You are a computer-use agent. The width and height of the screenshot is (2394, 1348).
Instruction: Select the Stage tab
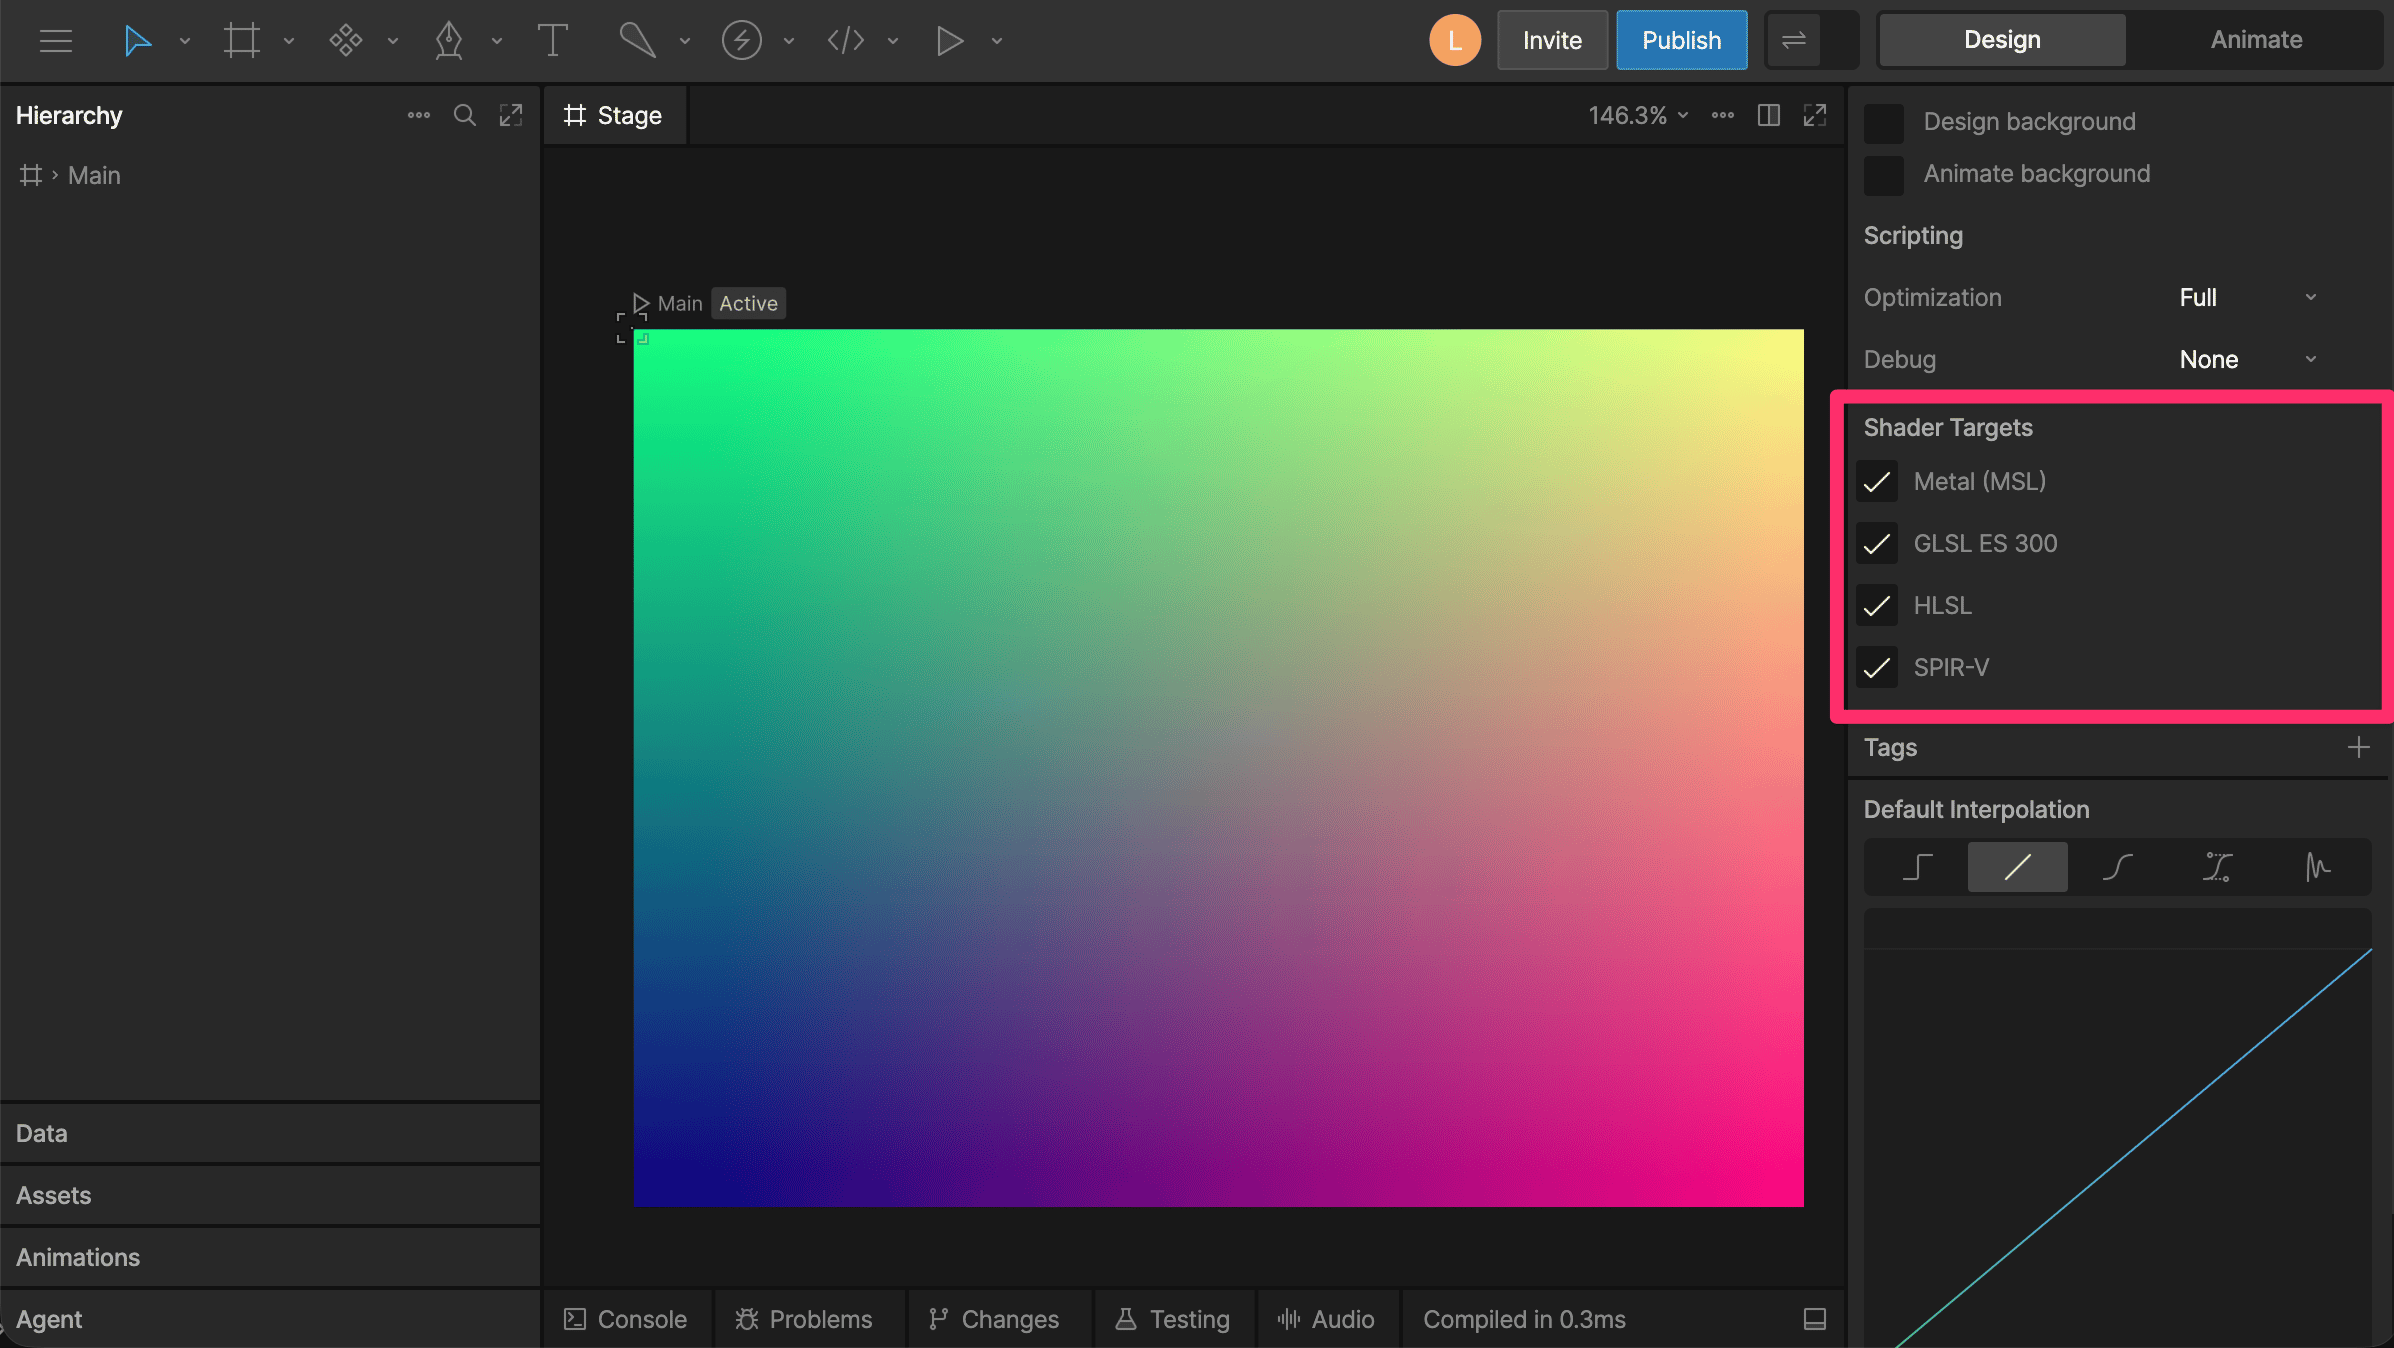[x=614, y=116]
